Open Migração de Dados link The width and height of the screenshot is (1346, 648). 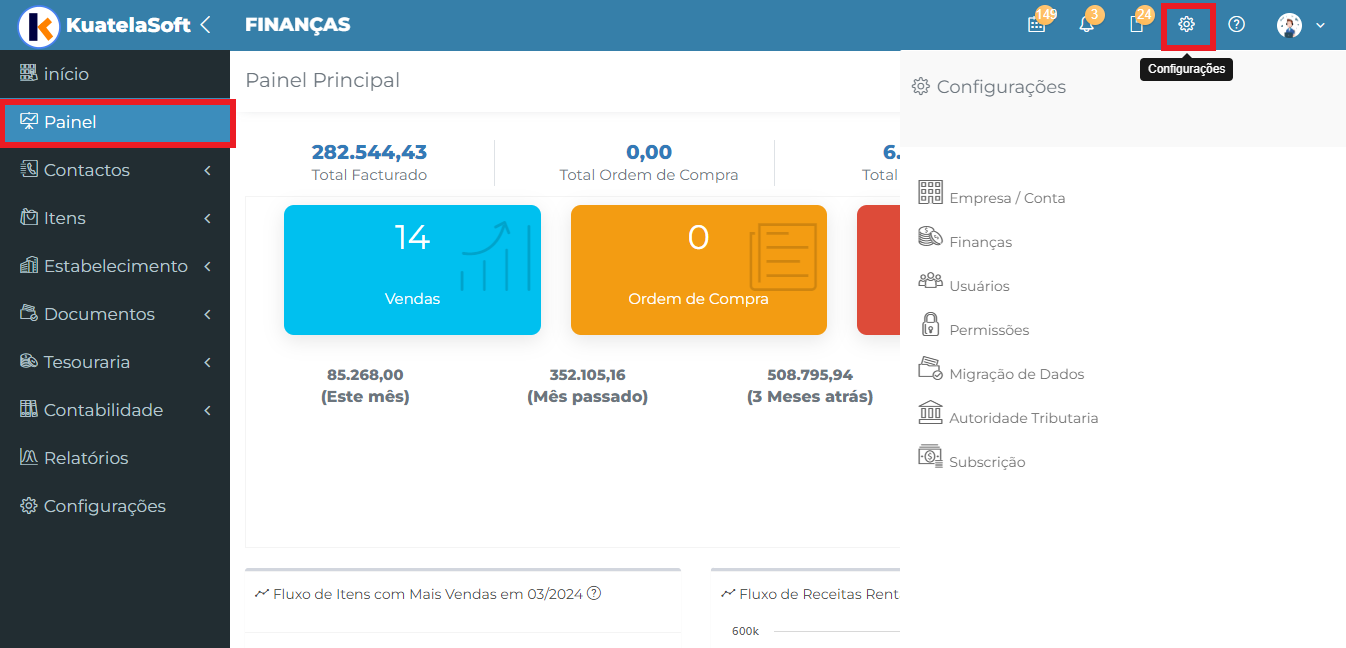pos(1016,374)
